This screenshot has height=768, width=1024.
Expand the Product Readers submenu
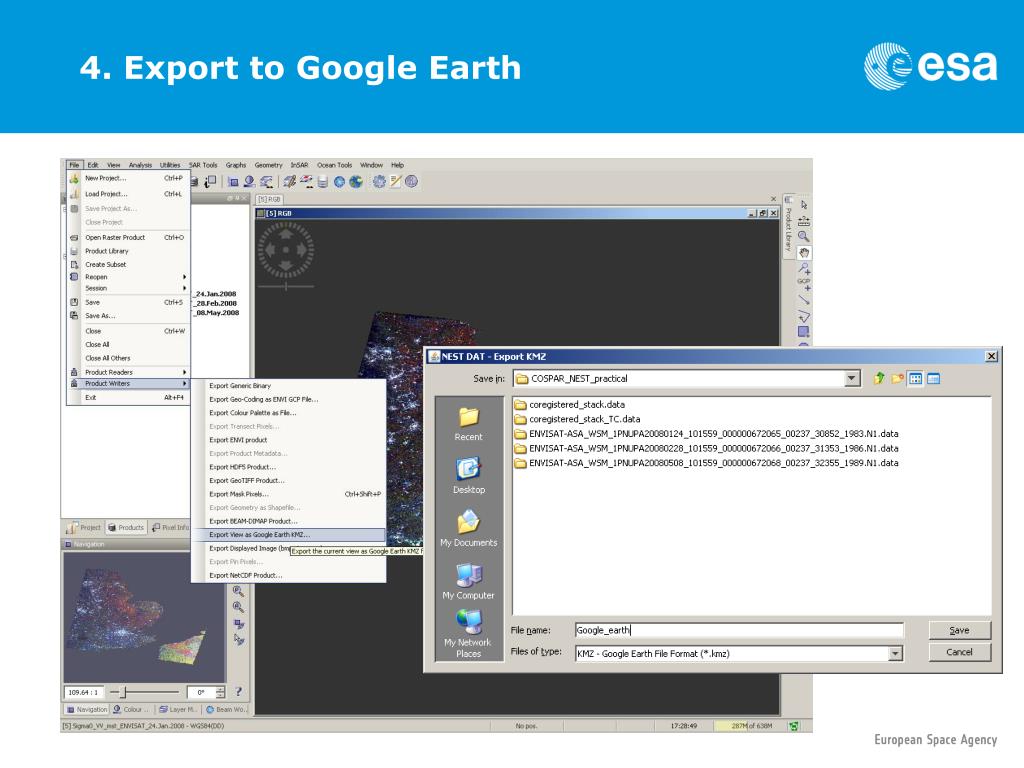click(128, 372)
